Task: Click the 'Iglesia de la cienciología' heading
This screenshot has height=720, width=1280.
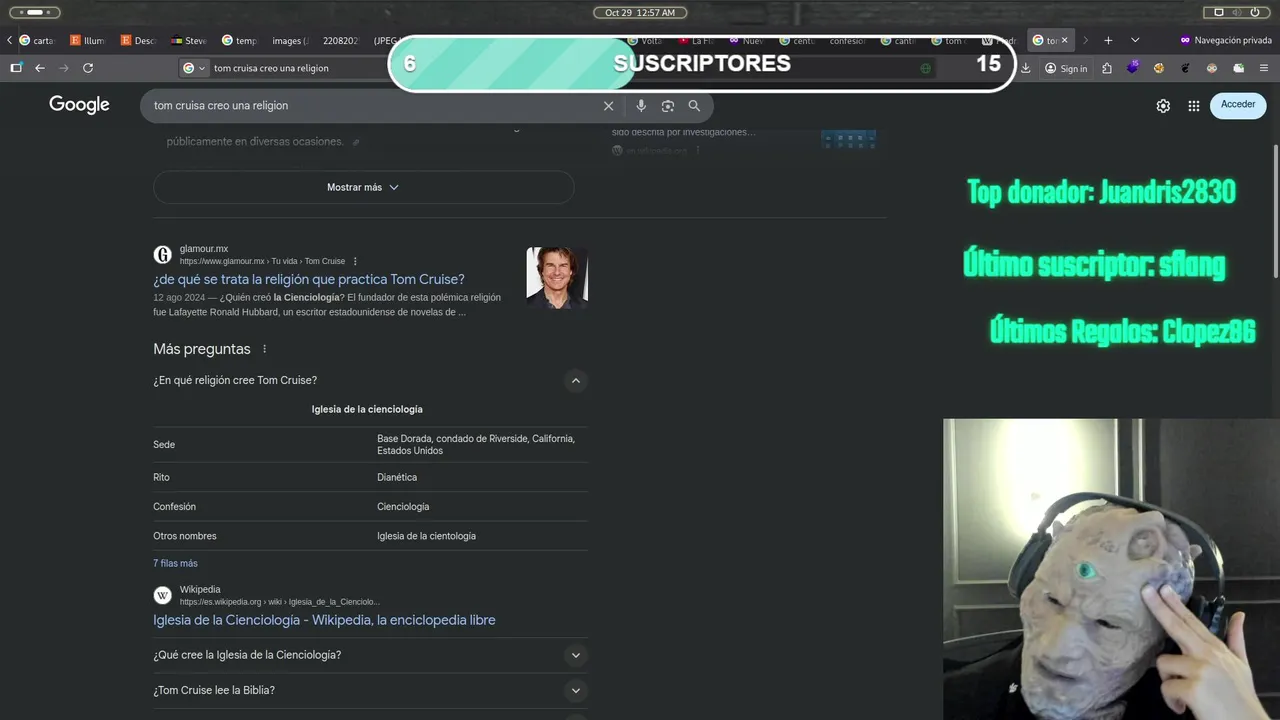Action: coord(367,409)
